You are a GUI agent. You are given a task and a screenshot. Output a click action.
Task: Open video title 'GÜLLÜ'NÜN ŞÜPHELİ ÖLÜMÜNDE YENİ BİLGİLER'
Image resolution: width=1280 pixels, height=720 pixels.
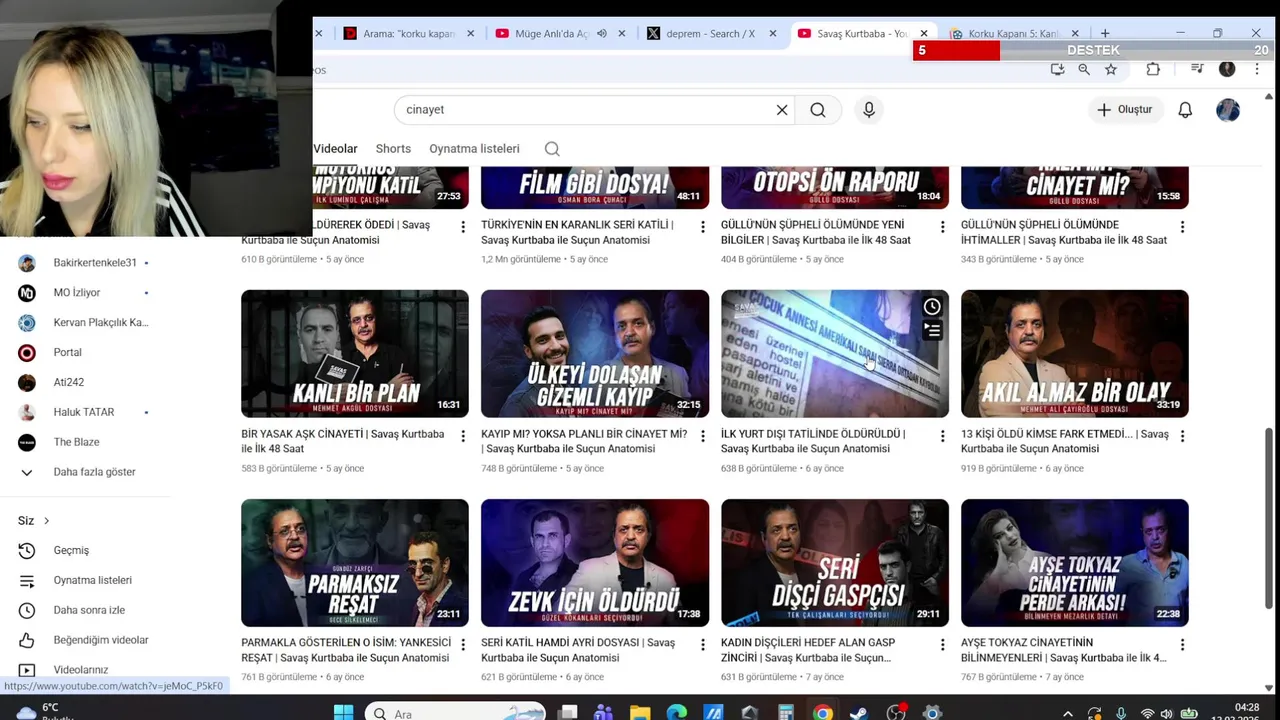[814, 233]
